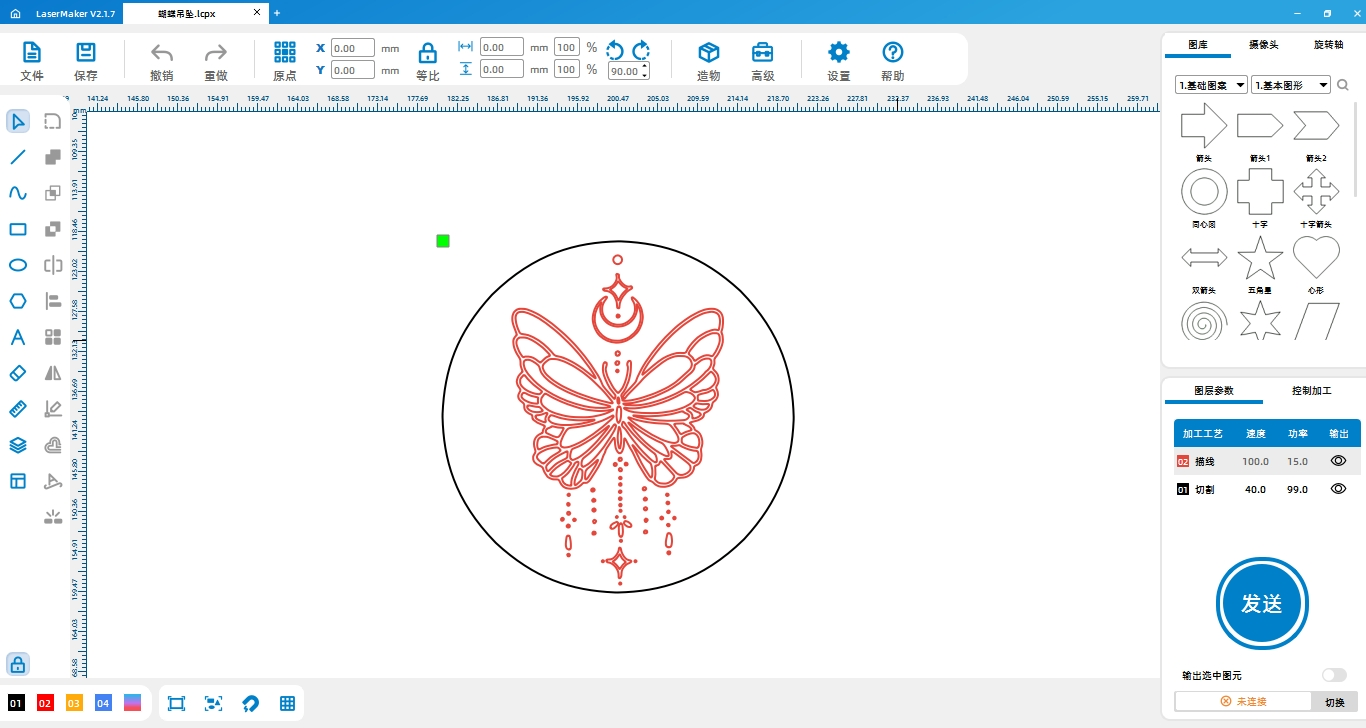The height and width of the screenshot is (728, 1366).
Task: Open the stacked layers tool
Action: 18,445
